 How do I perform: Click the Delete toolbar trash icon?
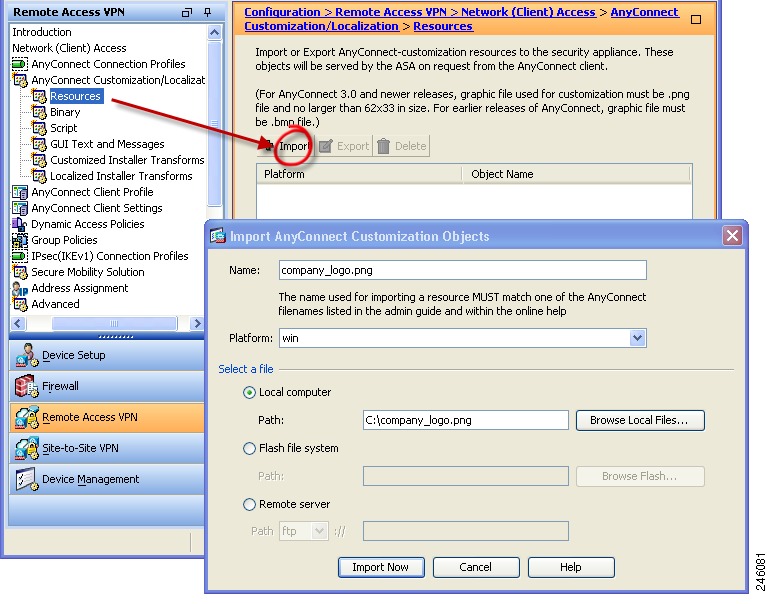click(x=384, y=146)
